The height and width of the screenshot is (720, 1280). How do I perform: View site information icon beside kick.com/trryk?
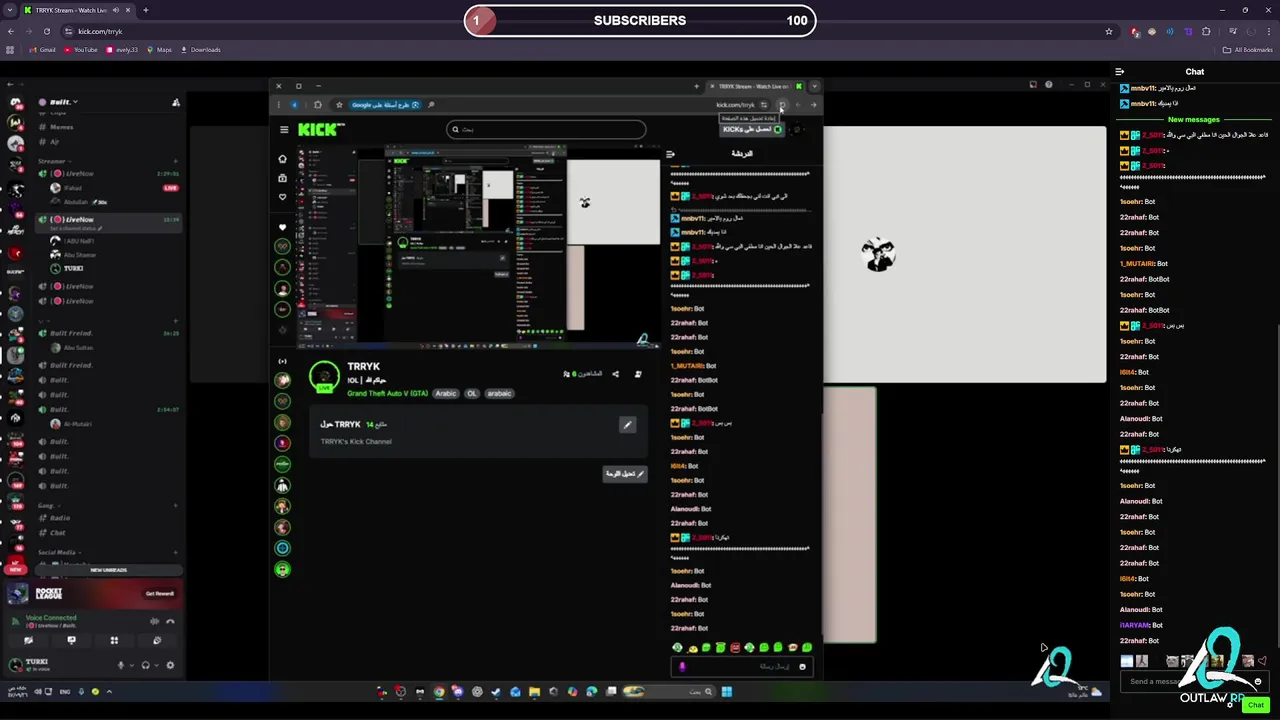pyautogui.click(x=68, y=31)
